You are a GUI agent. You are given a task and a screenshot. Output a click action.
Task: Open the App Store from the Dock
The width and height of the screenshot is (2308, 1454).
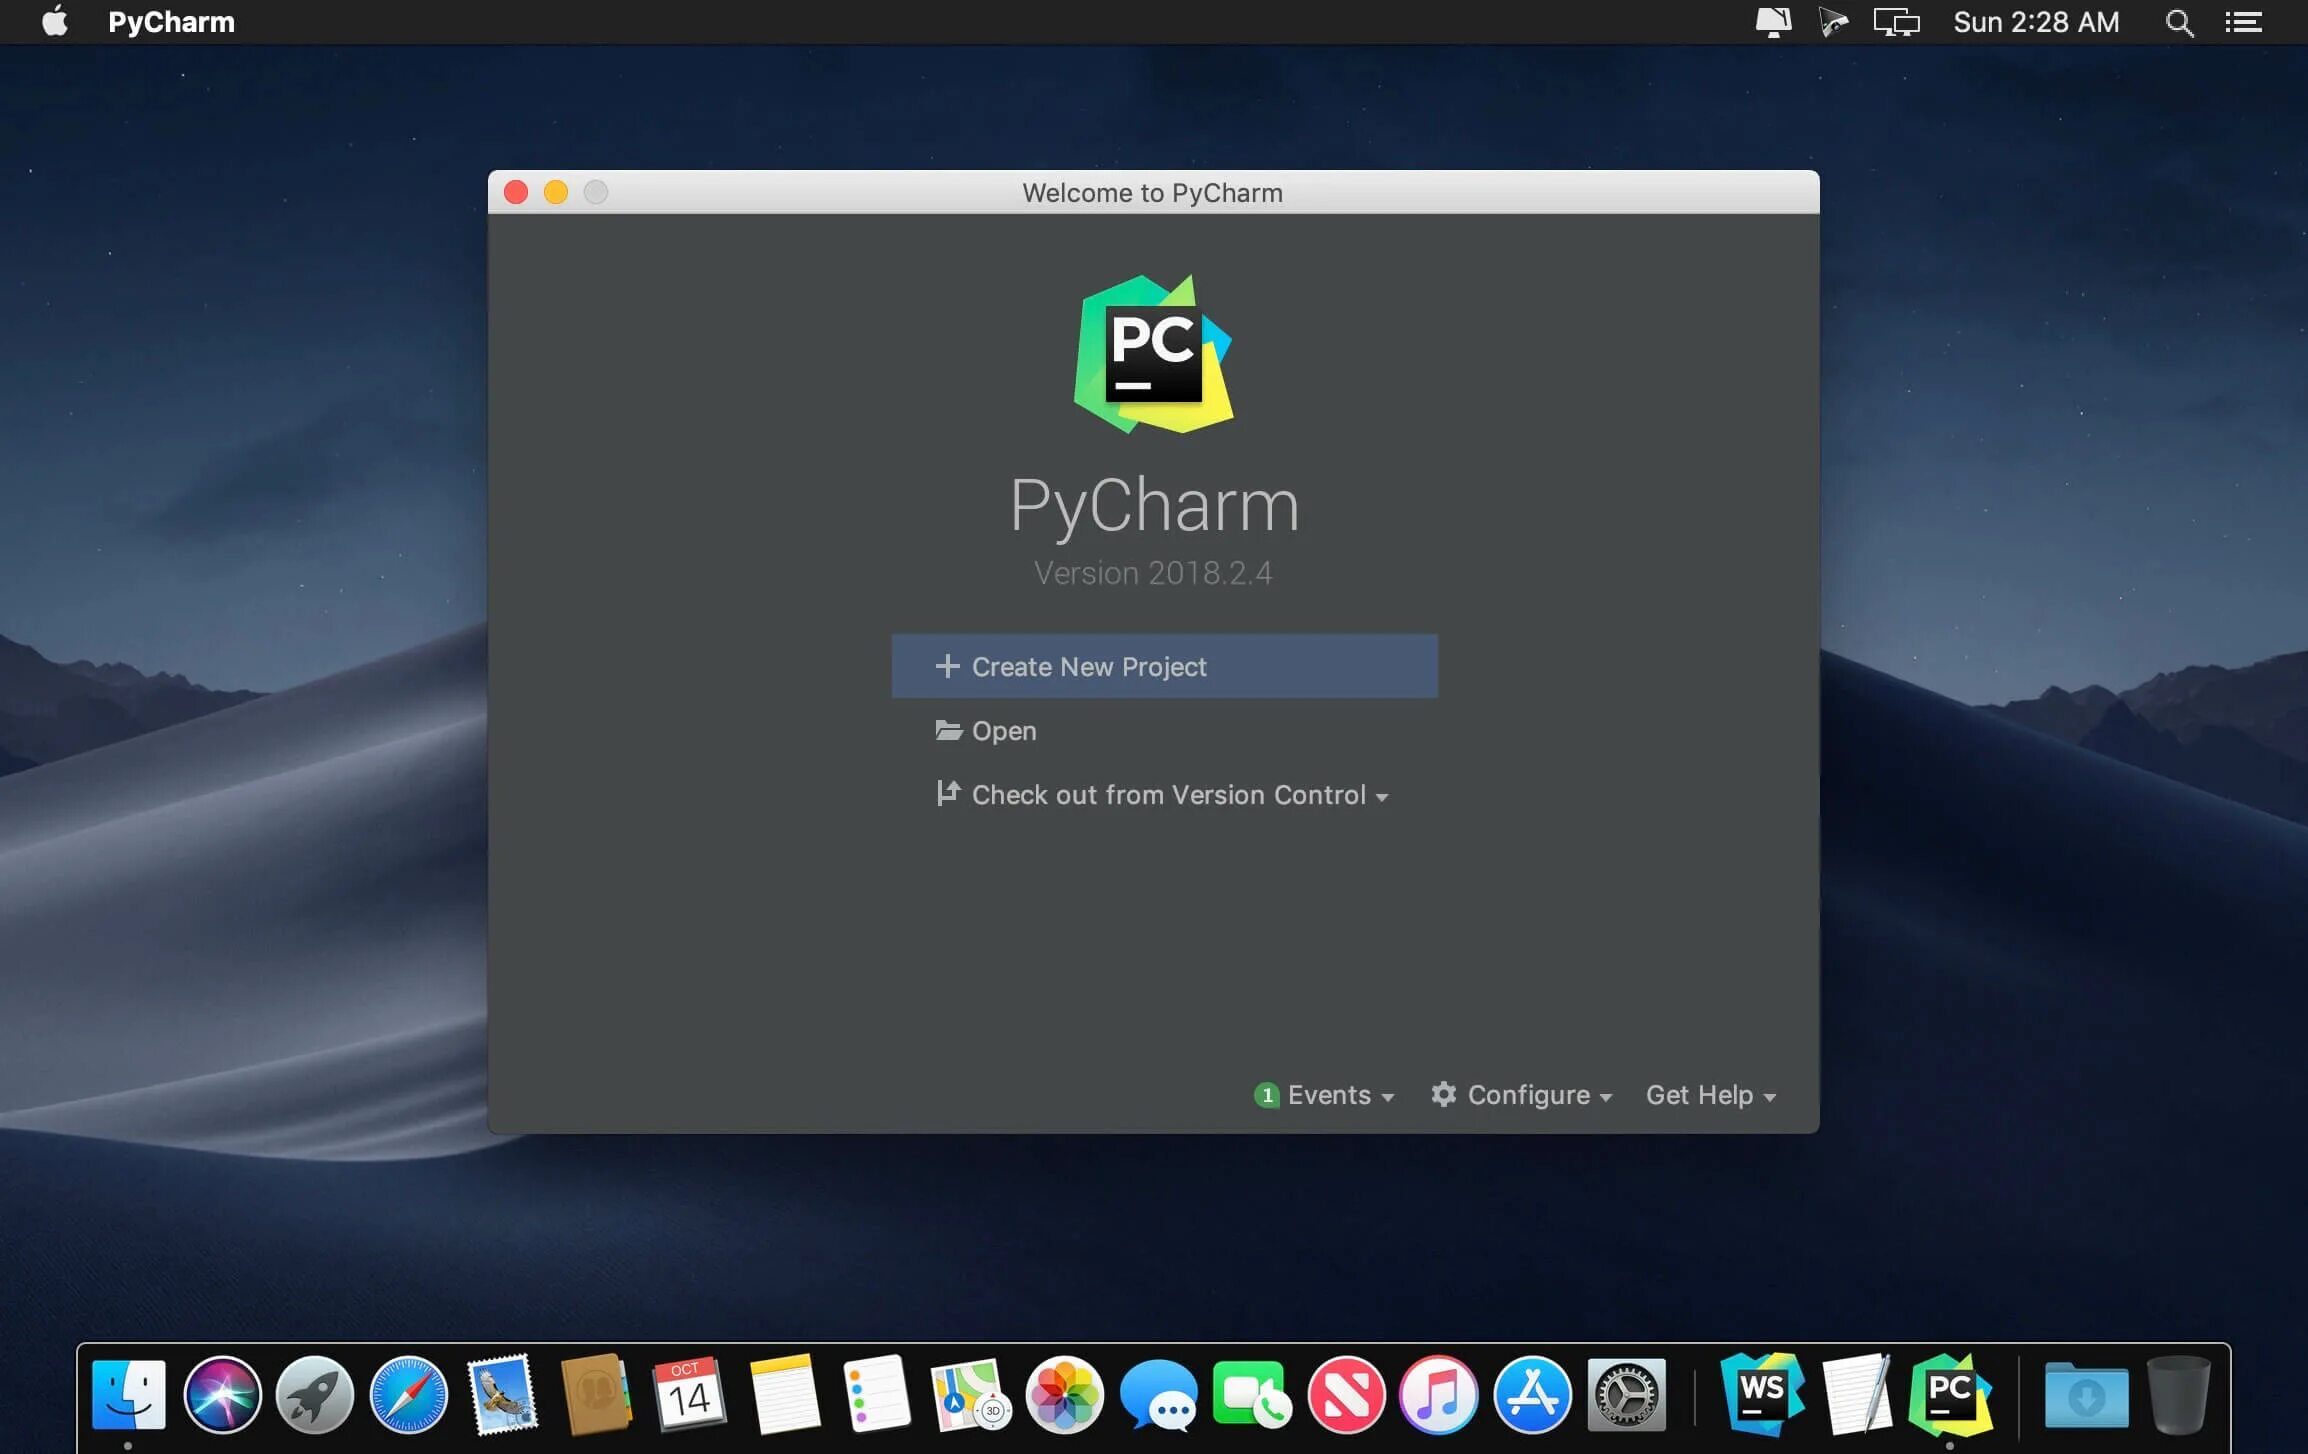pos(1532,1395)
